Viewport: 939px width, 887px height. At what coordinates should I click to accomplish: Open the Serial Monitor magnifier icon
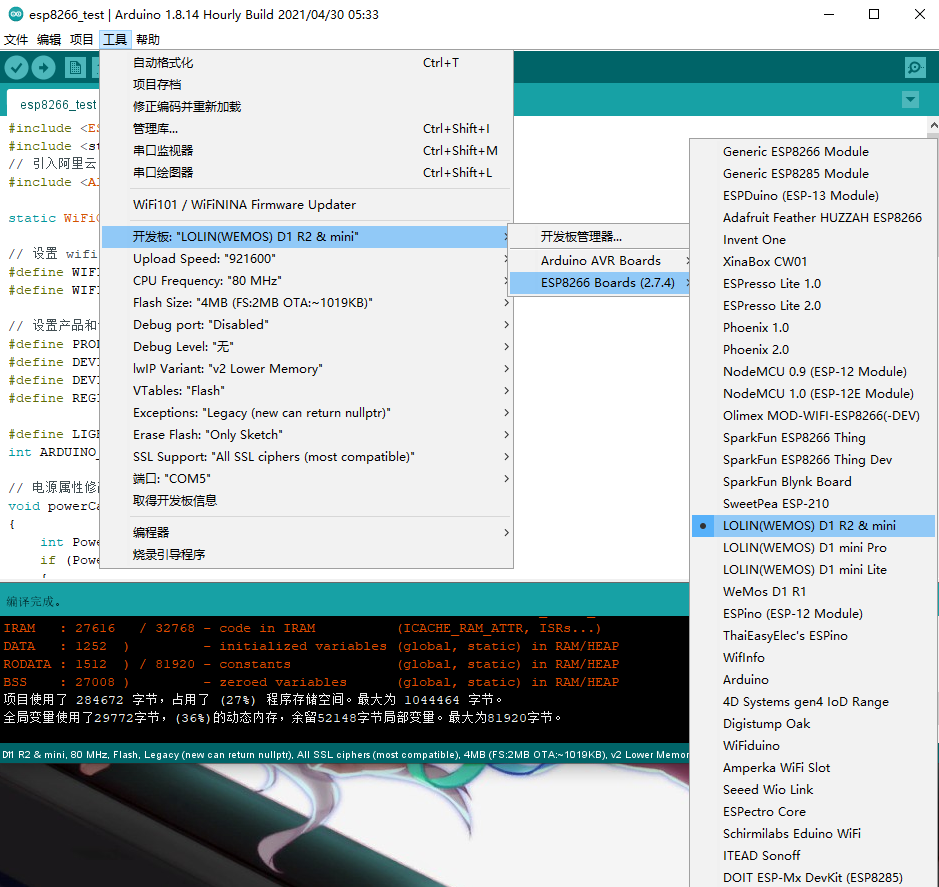(x=915, y=68)
